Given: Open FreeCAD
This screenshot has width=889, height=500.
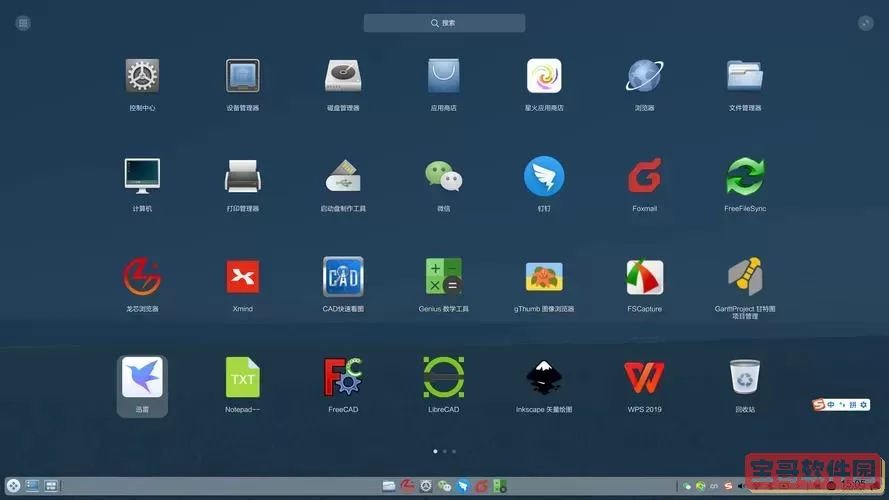Looking at the screenshot, I should click(343, 377).
